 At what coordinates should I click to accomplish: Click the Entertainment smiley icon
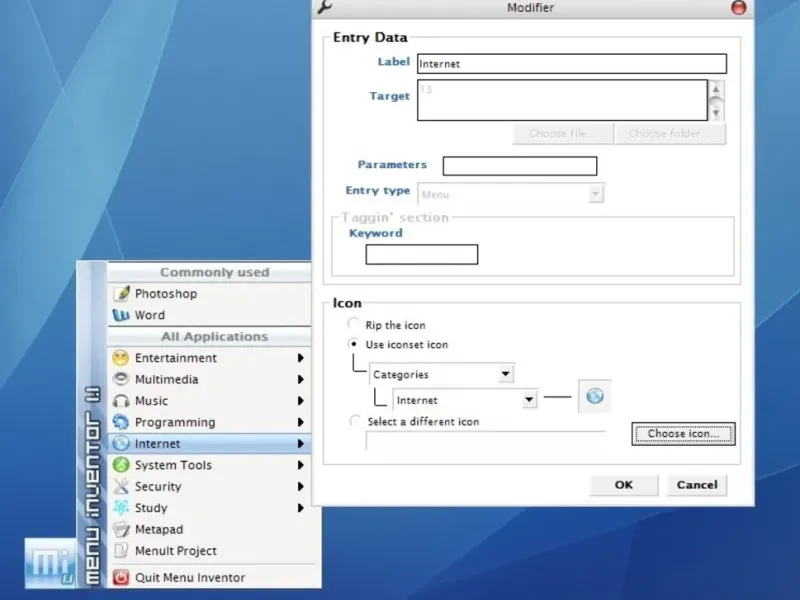[x=121, y=358]
